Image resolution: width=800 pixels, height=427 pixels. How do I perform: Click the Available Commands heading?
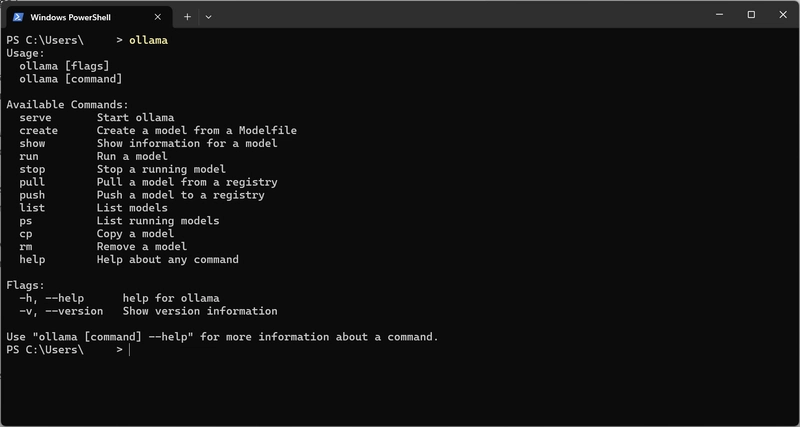[67, 105]
